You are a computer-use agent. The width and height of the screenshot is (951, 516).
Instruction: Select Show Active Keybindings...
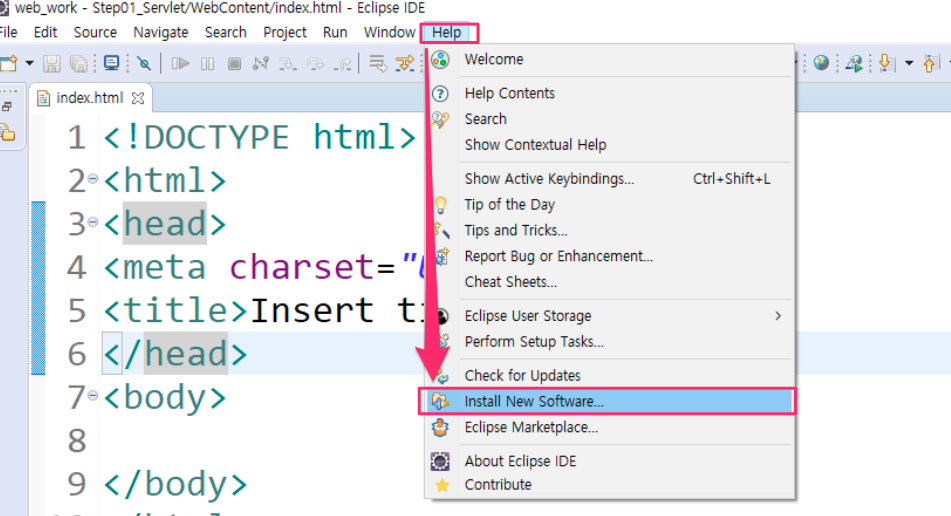click(610, 179)
